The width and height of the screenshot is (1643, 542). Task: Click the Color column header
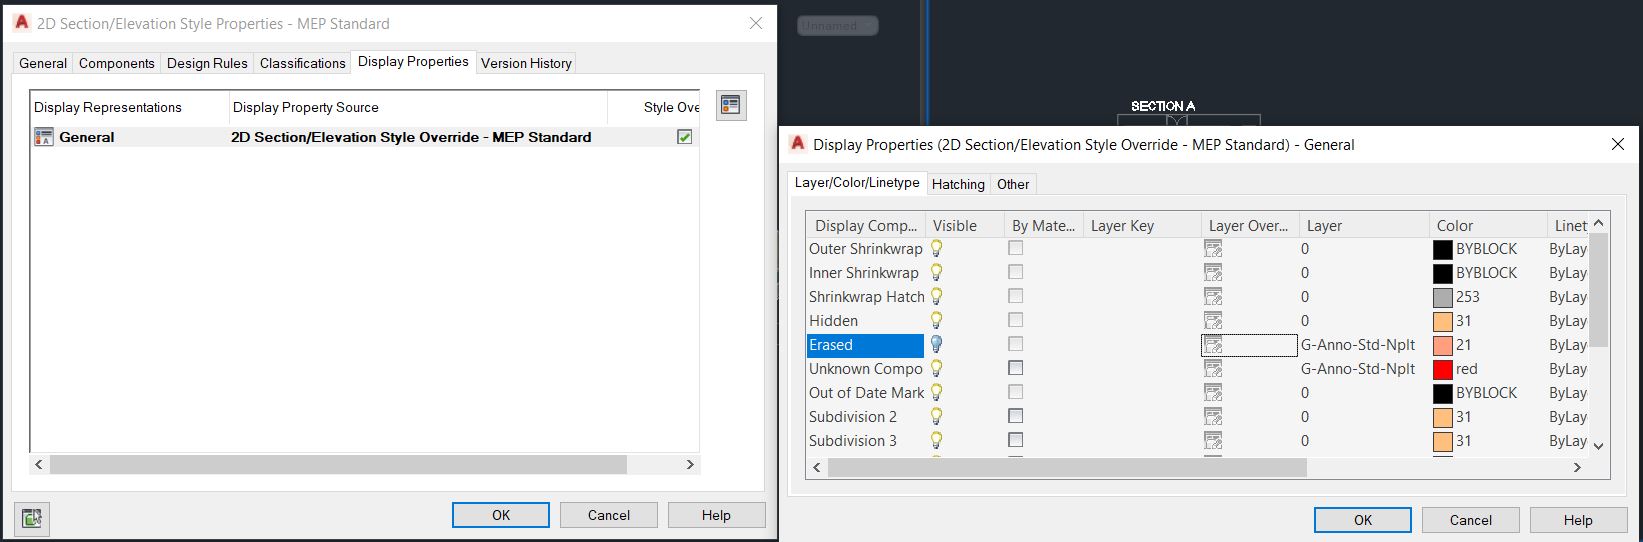(x=1488, y=226)
